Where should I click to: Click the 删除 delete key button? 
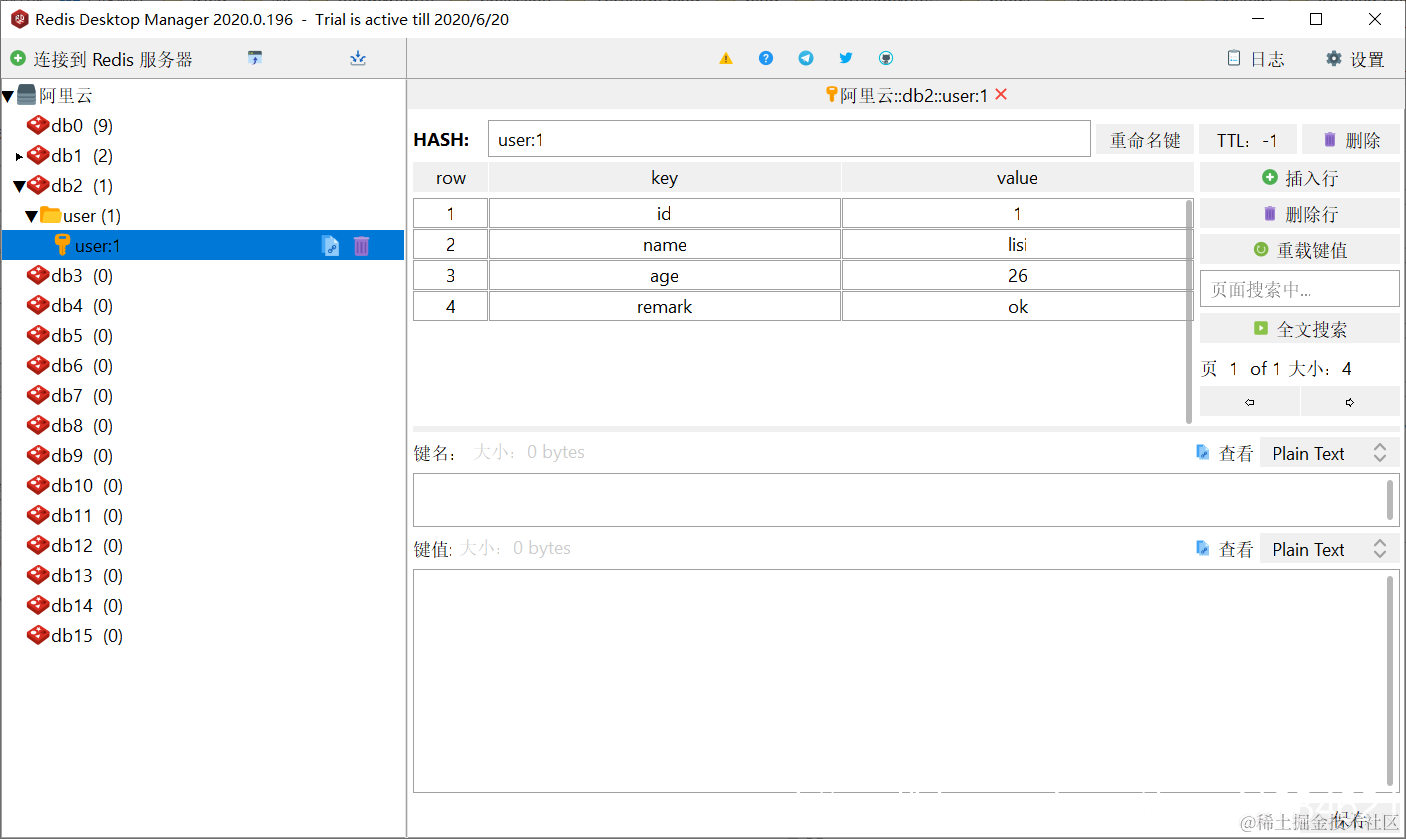[x=1352, y=140]
